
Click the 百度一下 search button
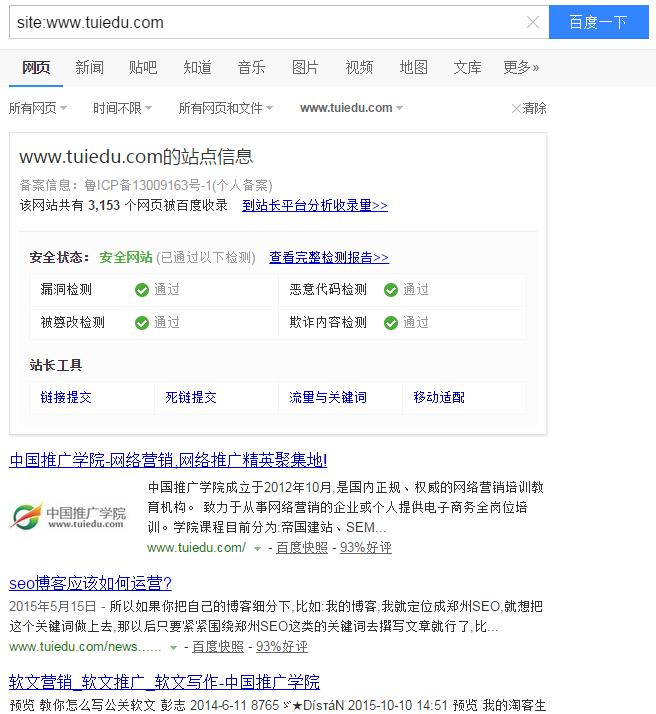point(598,22)
